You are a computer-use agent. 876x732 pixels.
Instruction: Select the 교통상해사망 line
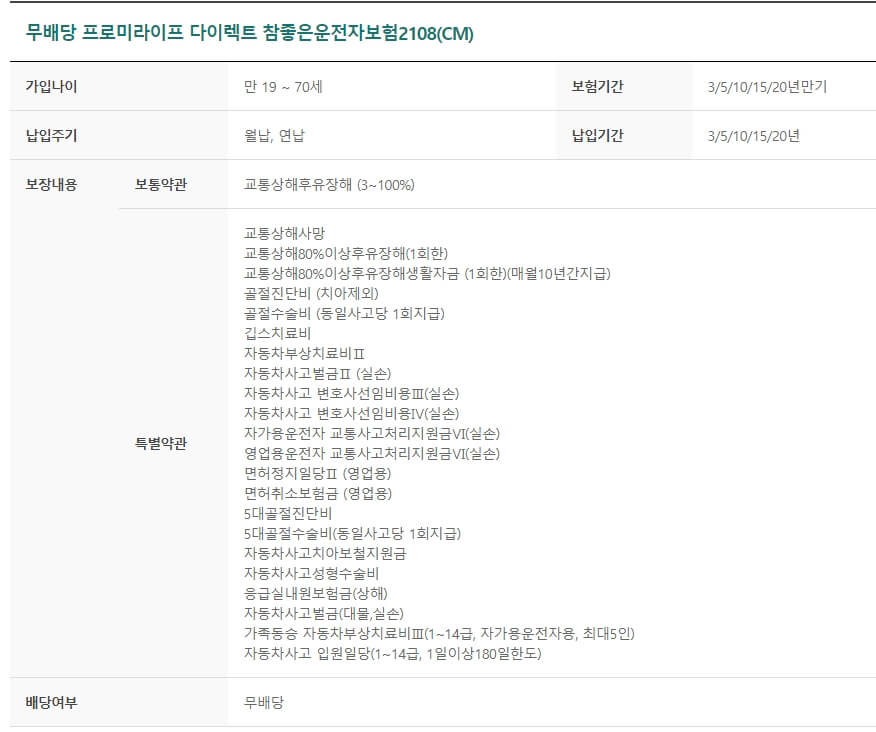[284, 234]
